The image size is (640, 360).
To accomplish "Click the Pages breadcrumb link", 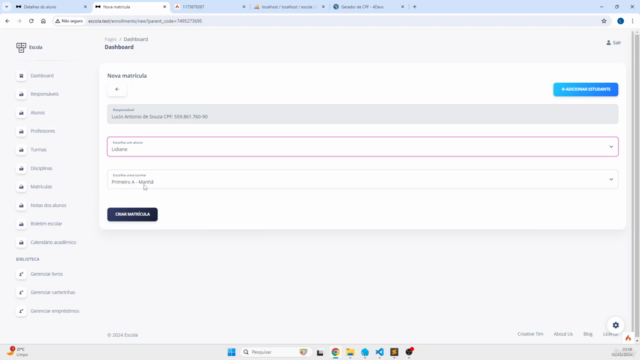I will coord(111,39).
